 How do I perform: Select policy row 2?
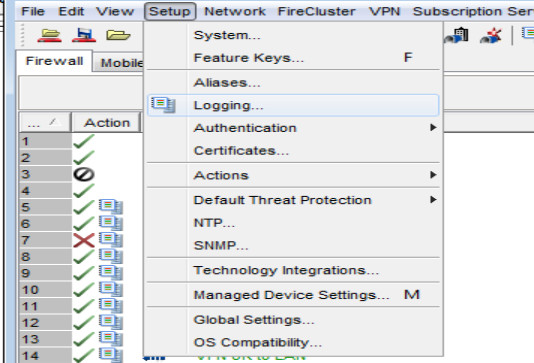45,158
